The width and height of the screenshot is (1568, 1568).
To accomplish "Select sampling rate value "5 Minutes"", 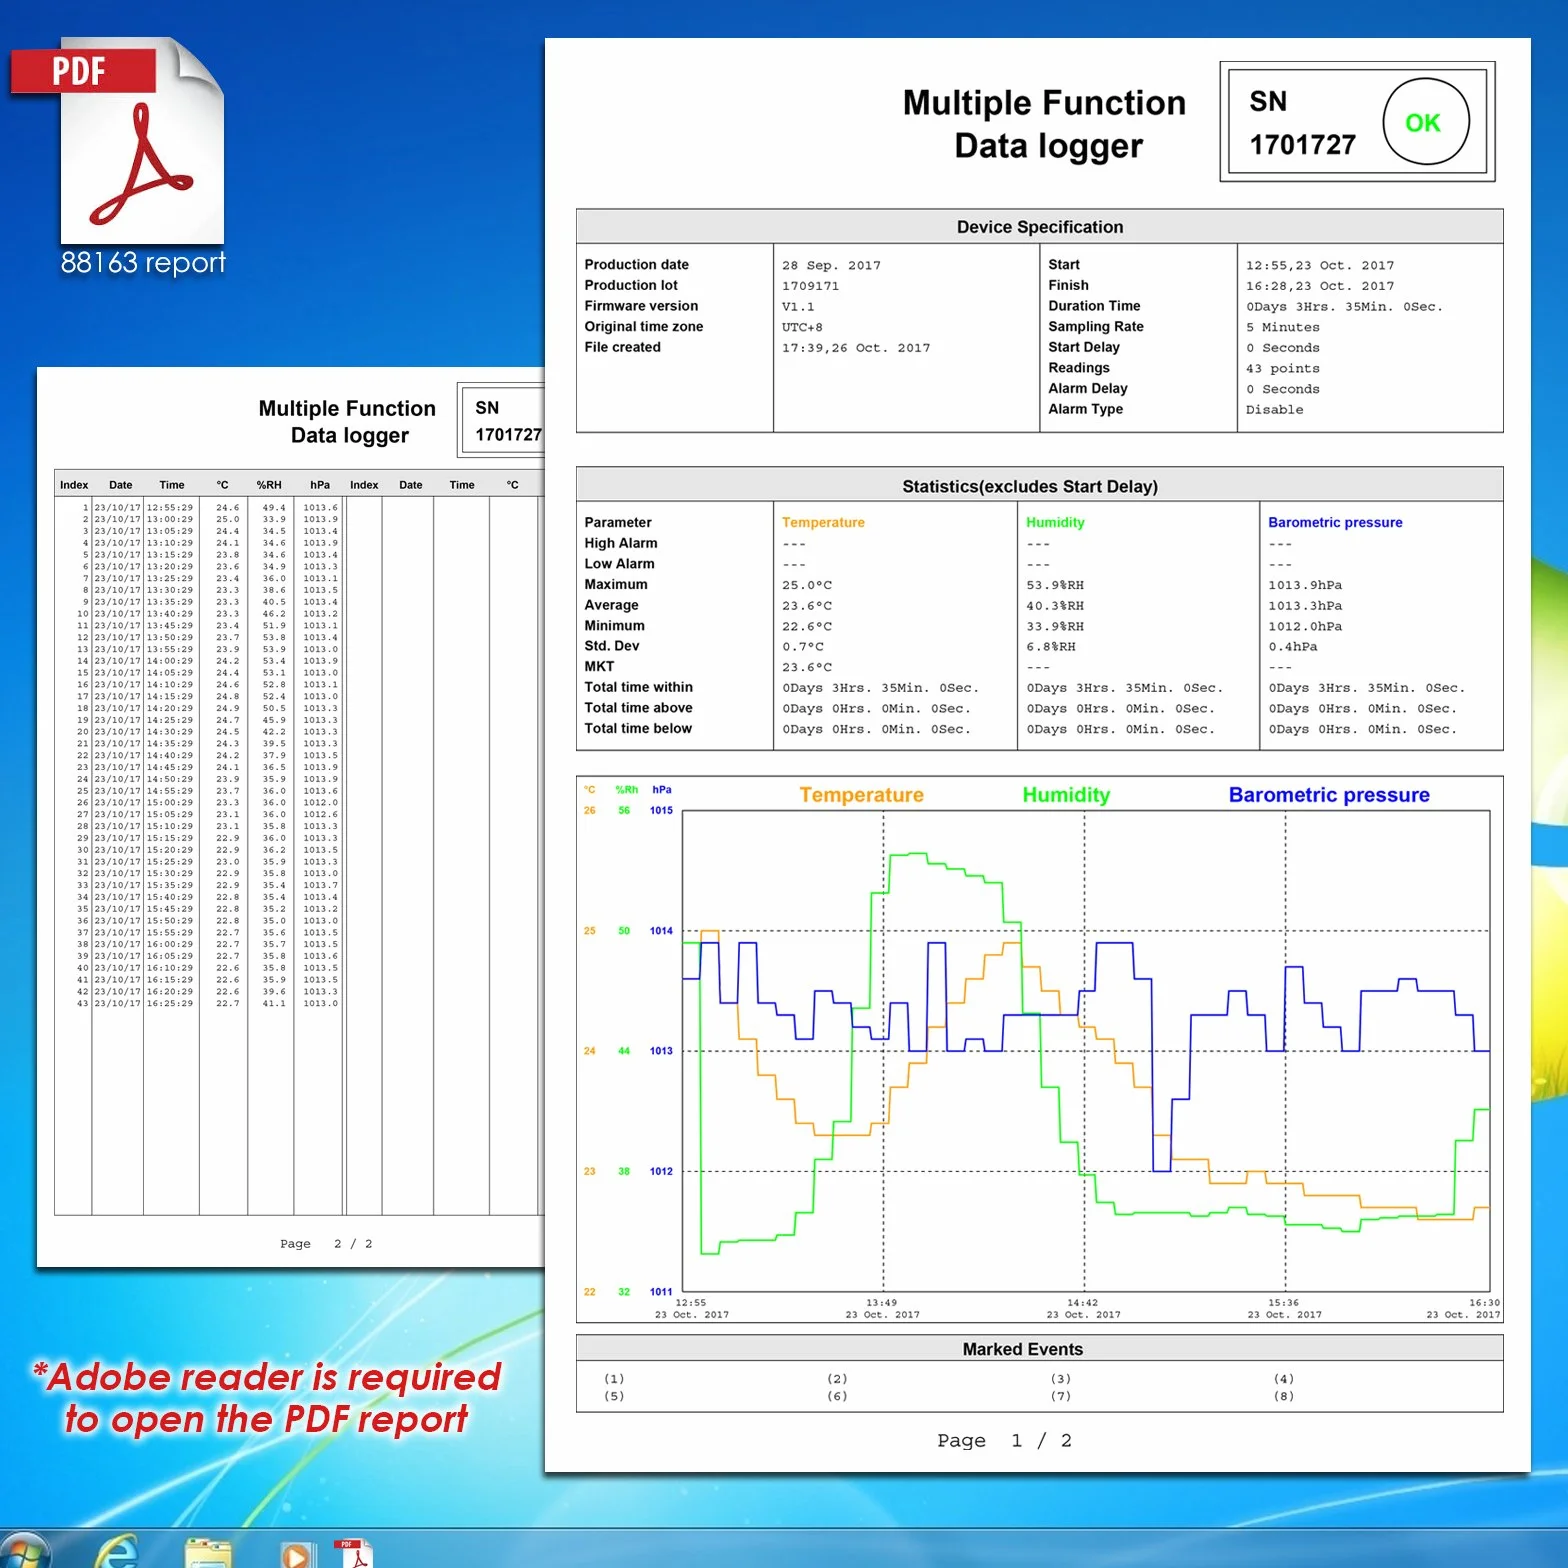I will 1283,327.
